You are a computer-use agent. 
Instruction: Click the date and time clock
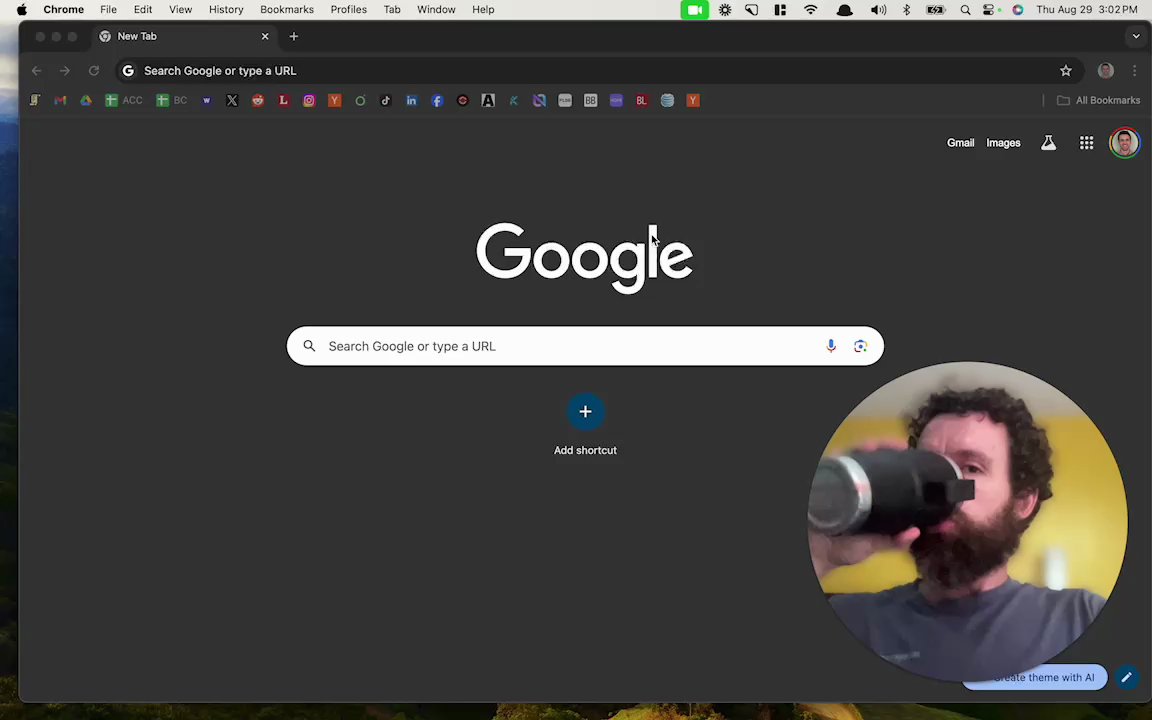[1087, 10]
